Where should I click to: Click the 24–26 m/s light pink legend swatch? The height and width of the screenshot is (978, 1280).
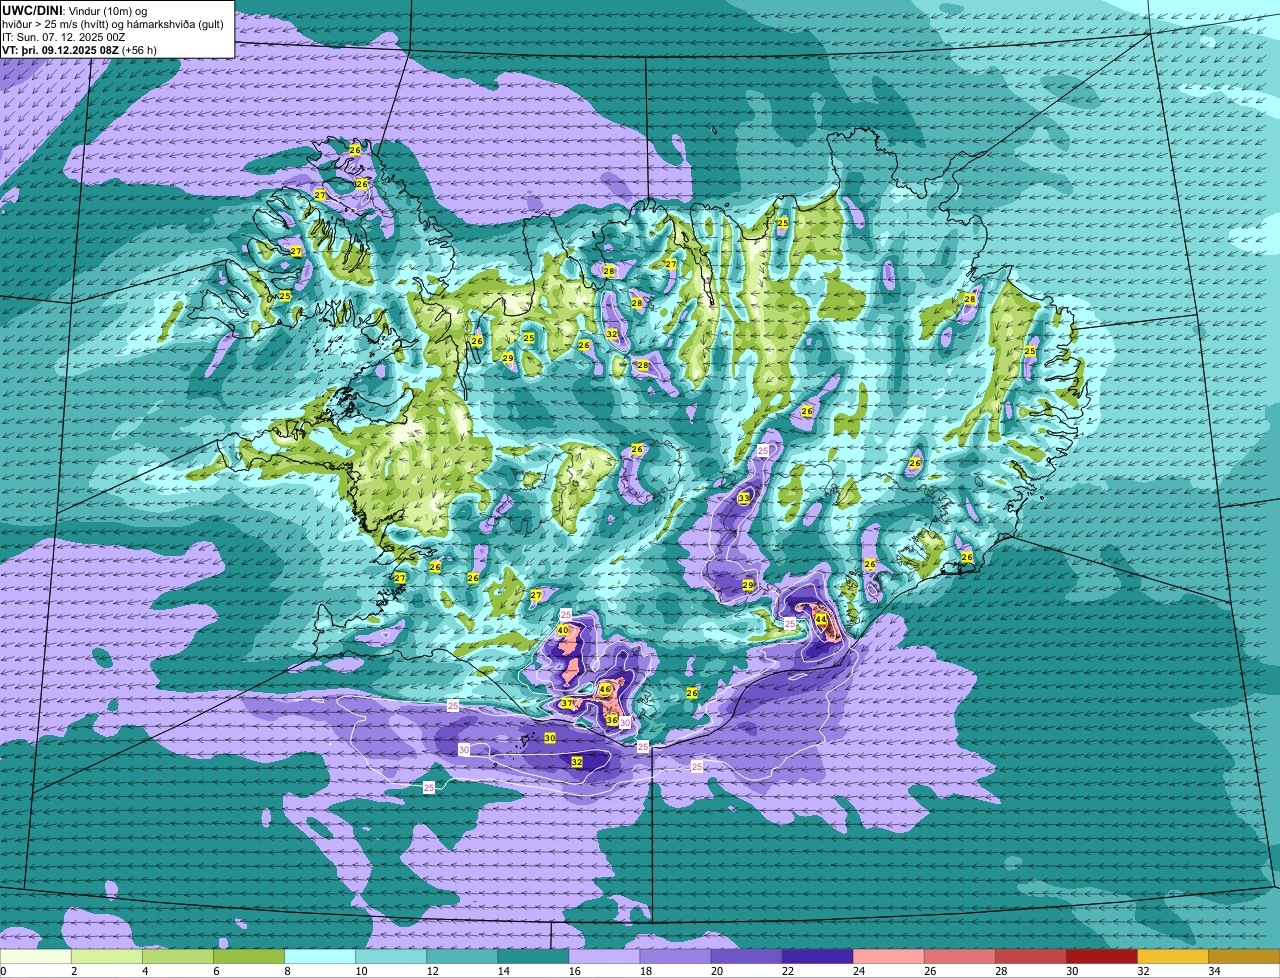point(888,957)
